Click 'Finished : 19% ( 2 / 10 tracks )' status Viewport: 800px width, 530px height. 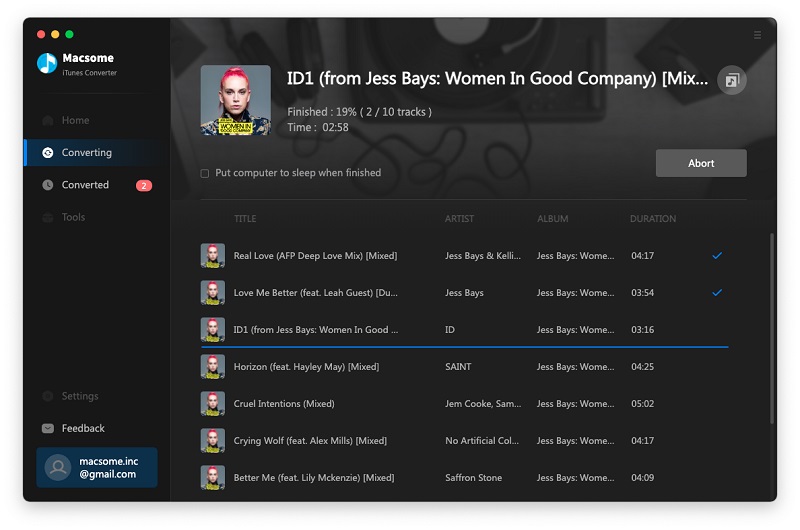[359, 112]
